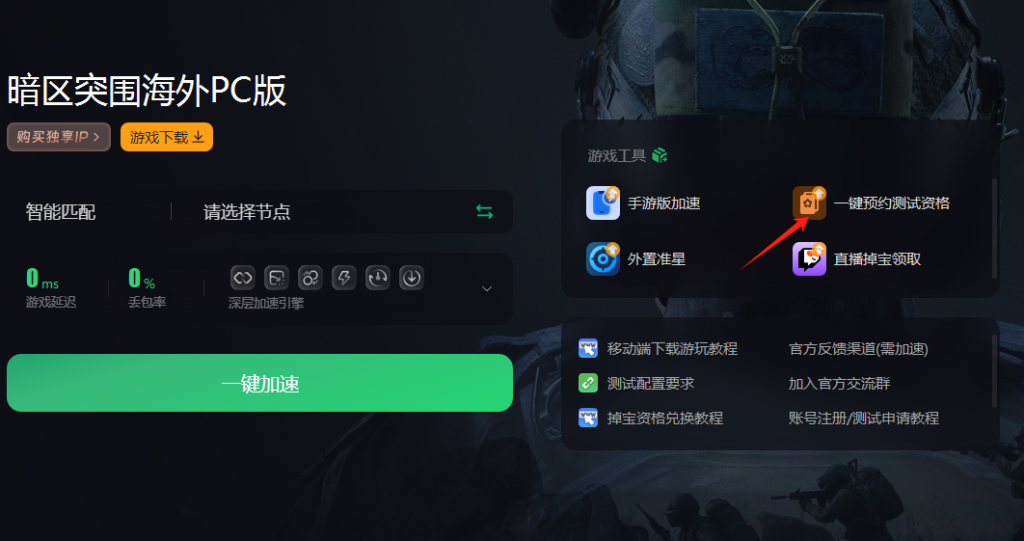Open the 外置准星 crosshair tool icon

[x=603, y=259]
